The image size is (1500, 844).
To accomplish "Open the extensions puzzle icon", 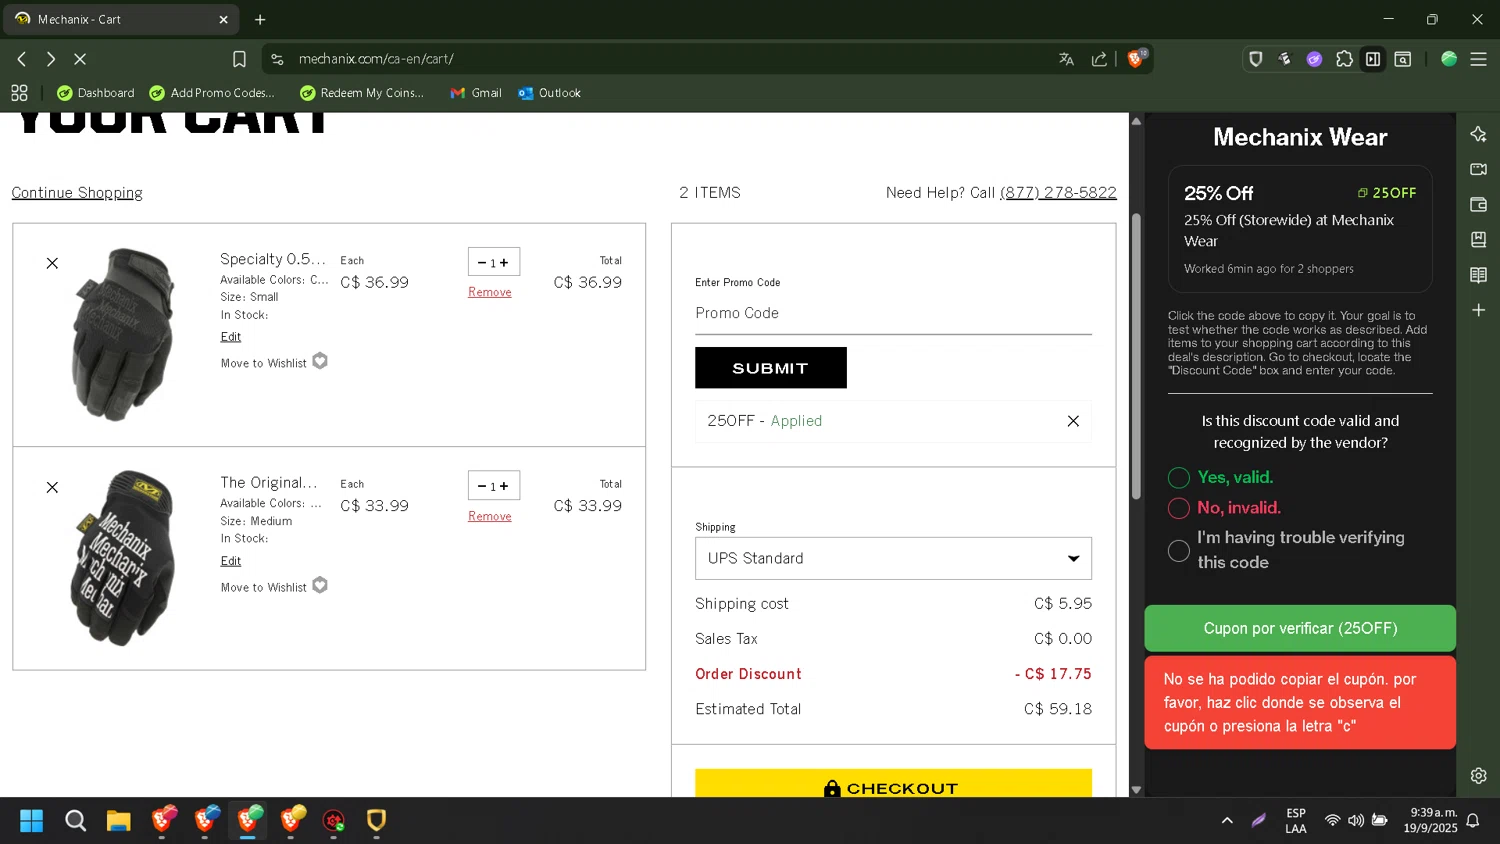I will click(1344, 59).
